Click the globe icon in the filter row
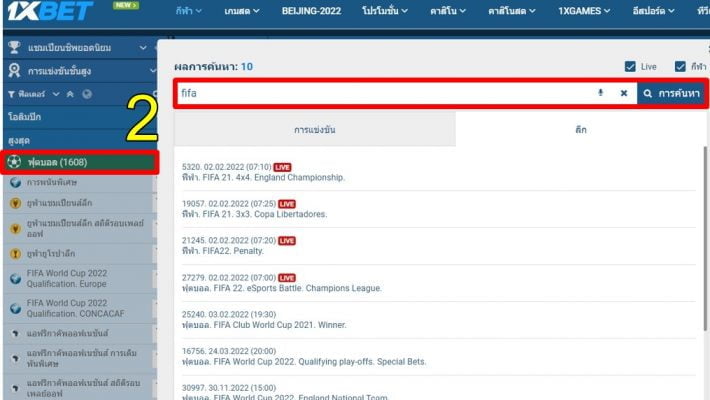 [x=87, y=94]
